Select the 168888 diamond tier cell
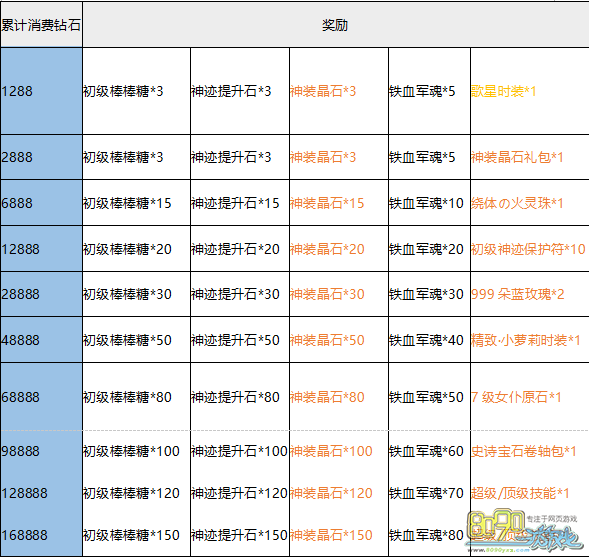The width and height of the screenshot is (589, 558). pos(41,535)
